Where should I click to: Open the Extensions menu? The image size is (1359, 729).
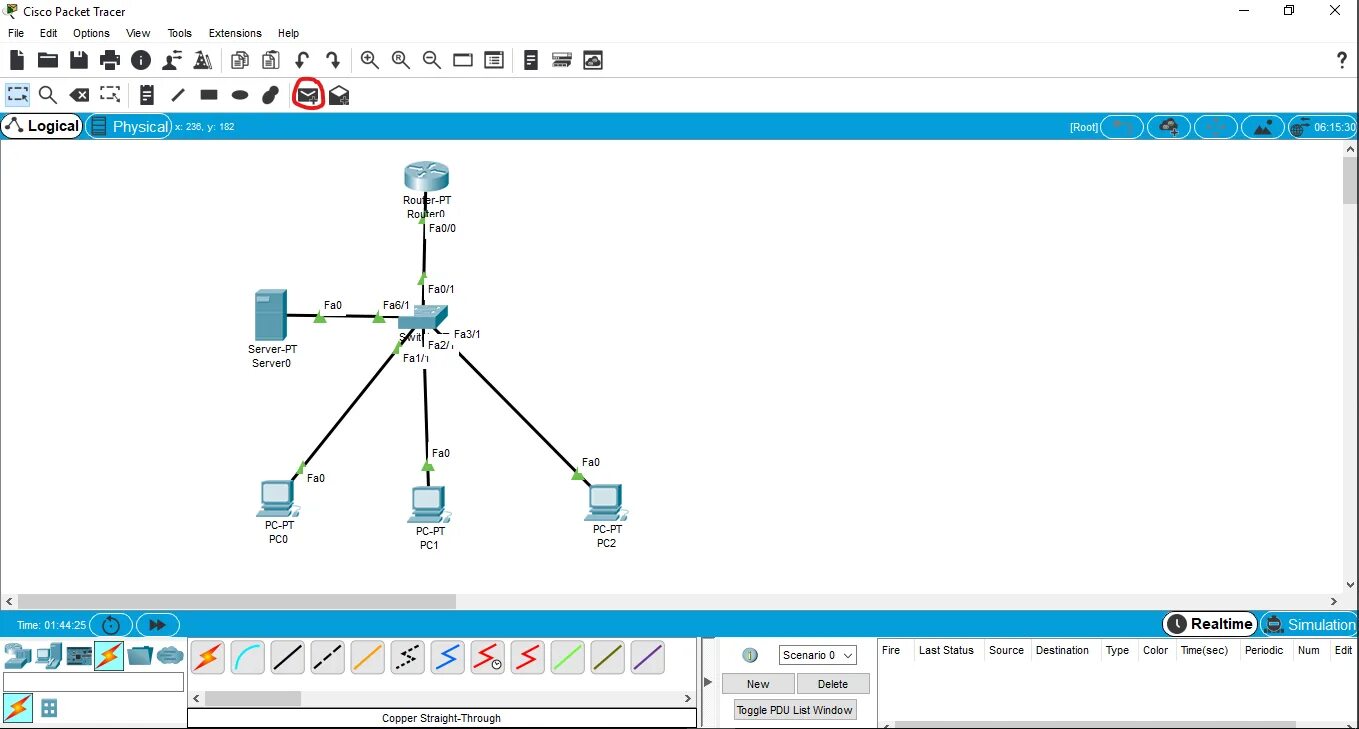point(235,33)
